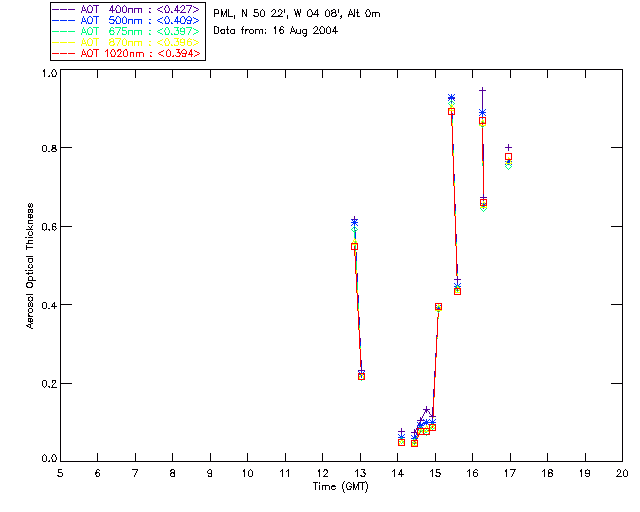Click the x-axis tick label 7
The height and width of the screenshot is (512, 640).
click(x=135, y=473)
